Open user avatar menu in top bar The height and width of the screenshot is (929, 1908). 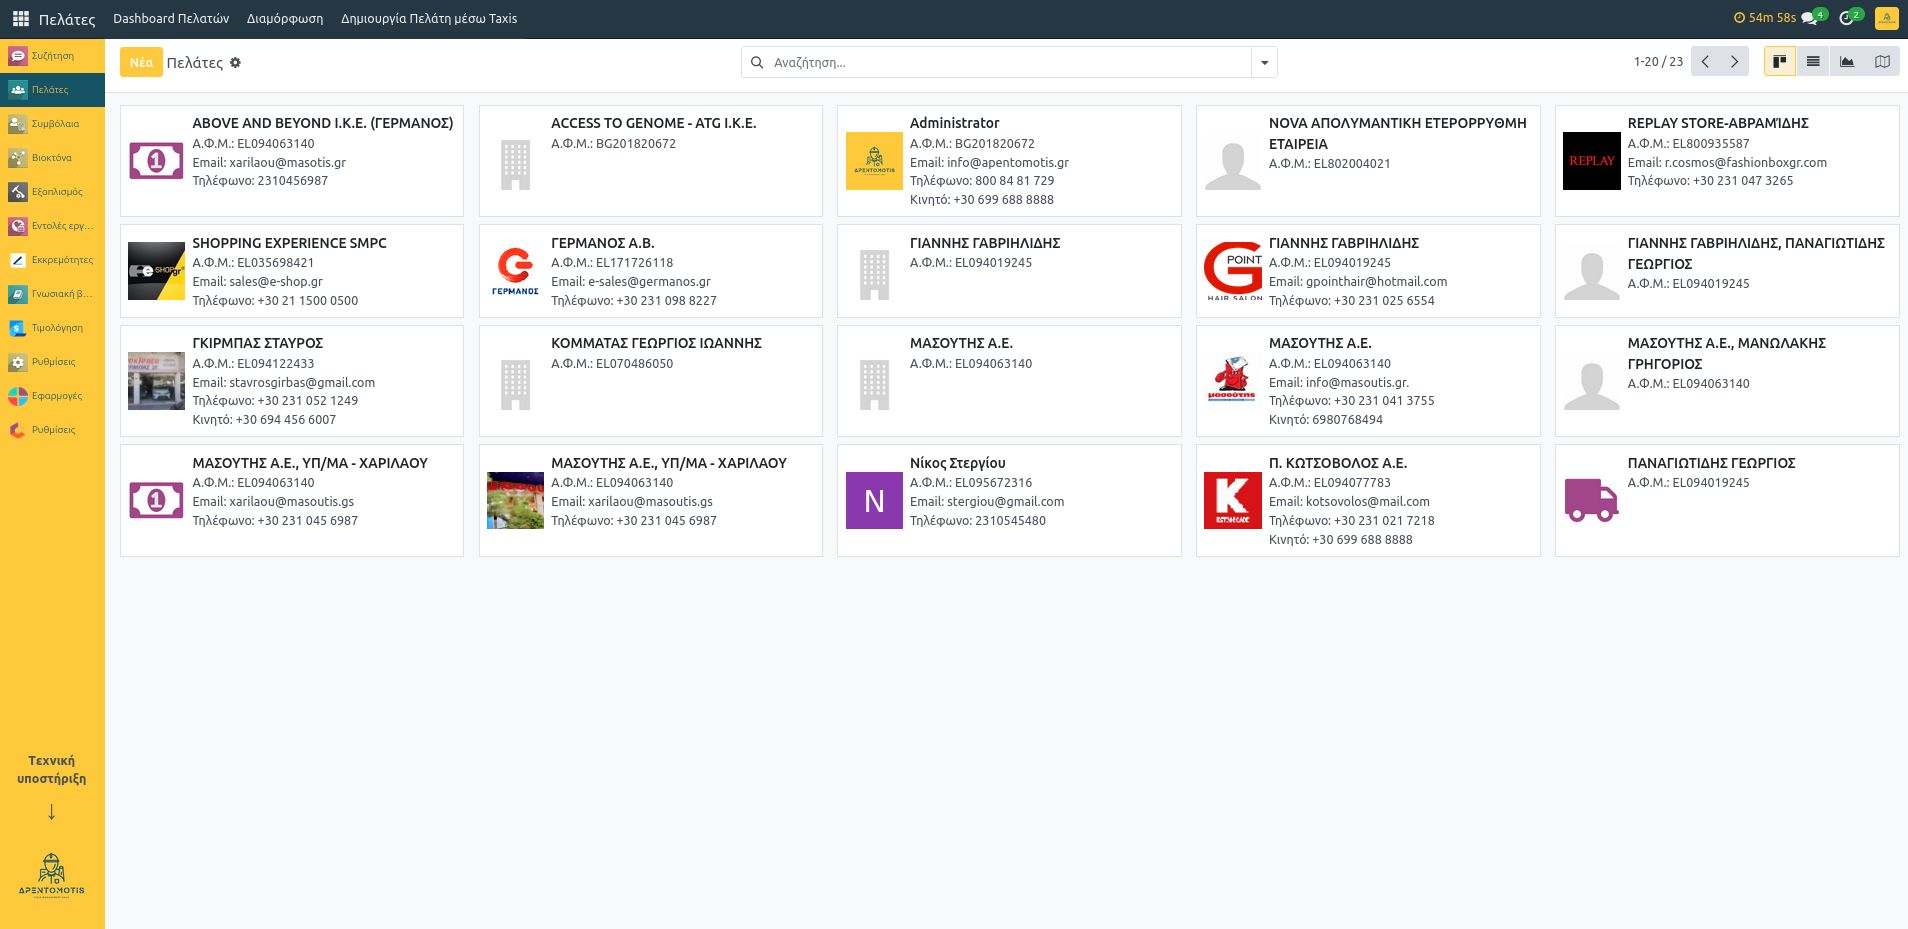pos(1886,18)
